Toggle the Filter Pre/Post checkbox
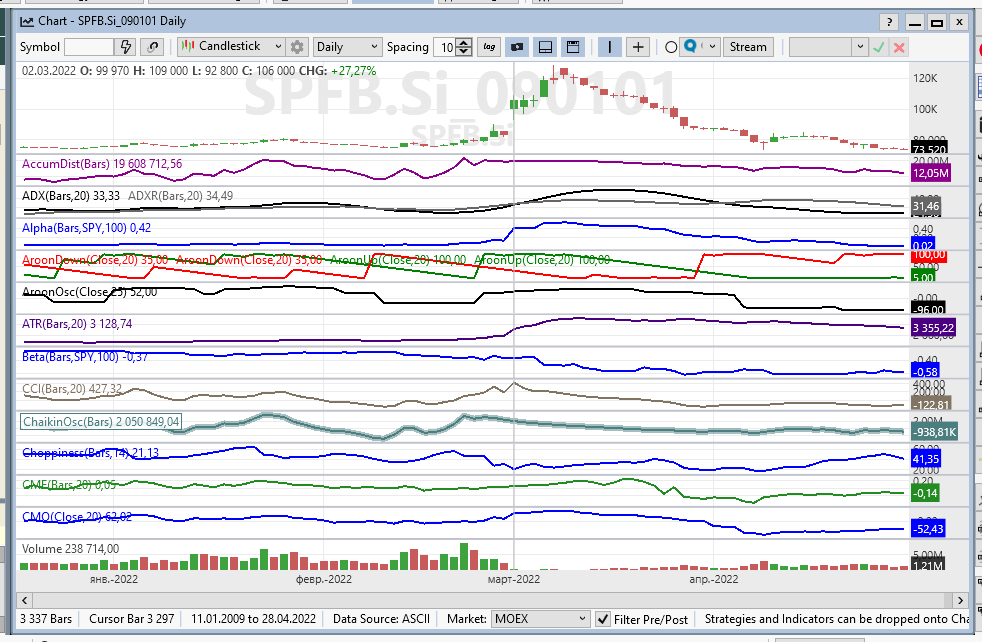The image size is (982, 642). 603,619
